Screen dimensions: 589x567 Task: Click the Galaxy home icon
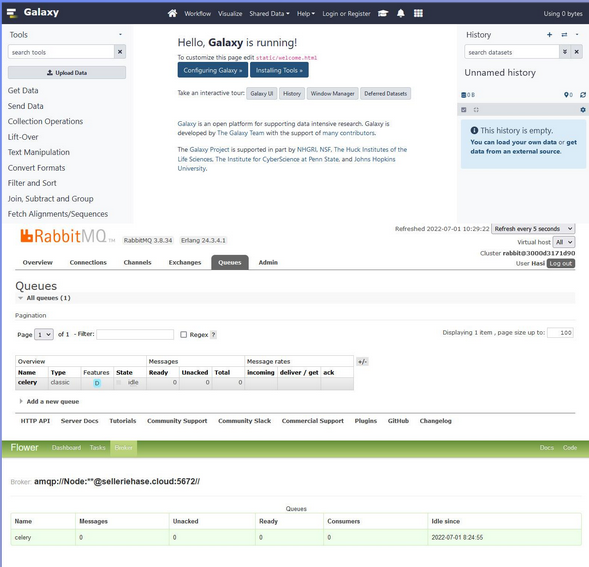click(x=172, y=14)
